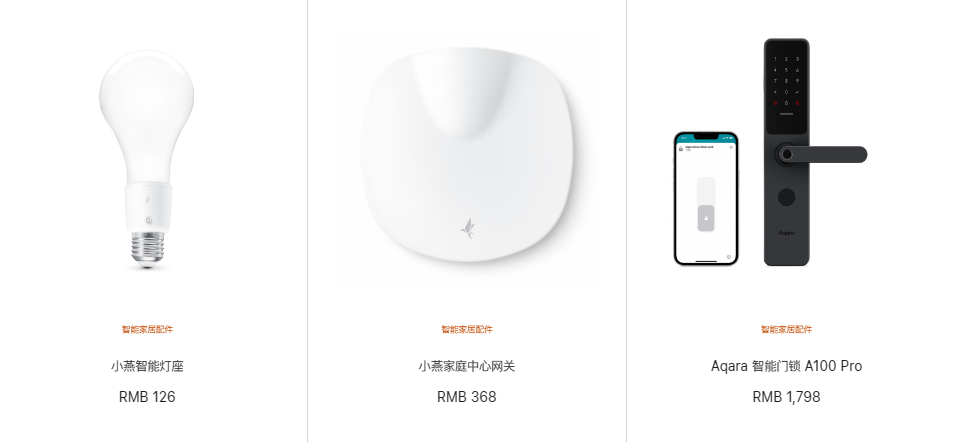Screen dimensions: 958x442
Task: Click the small swallow logo on lamp socket
Action: pyautogui.click(x=147, y=199)
